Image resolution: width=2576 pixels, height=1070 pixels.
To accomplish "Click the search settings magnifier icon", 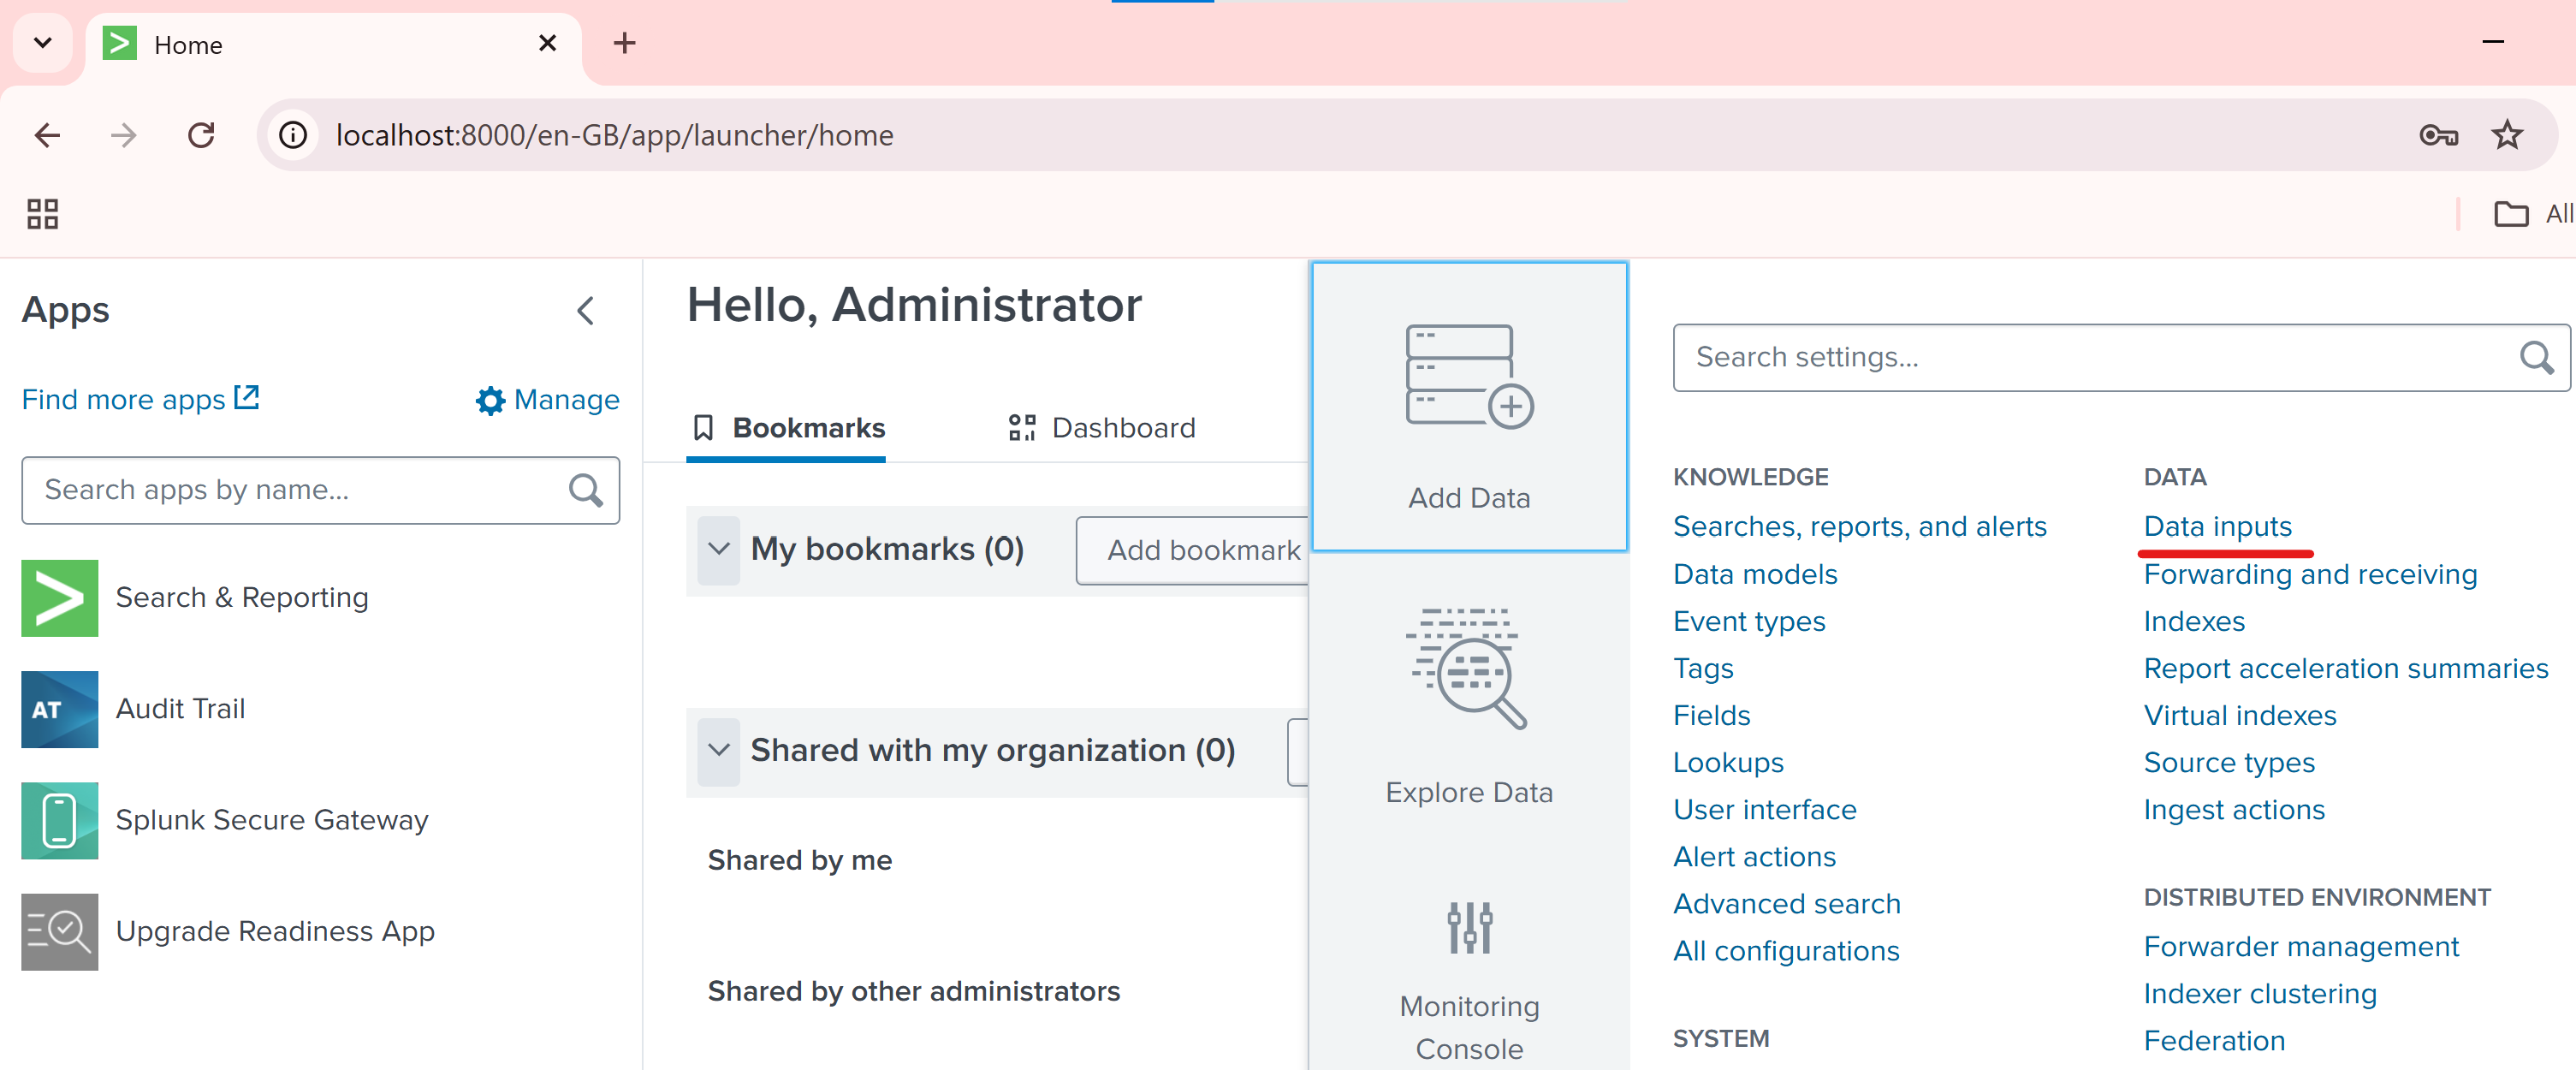I will (2536, 357).
